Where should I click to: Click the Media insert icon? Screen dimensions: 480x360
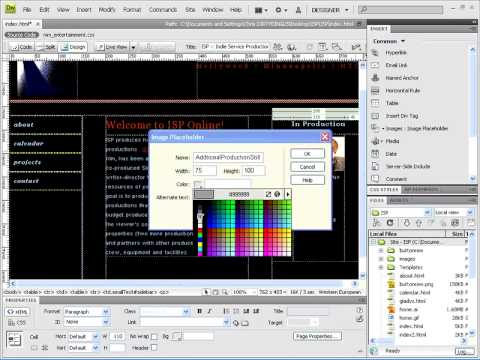click(375, 141)
